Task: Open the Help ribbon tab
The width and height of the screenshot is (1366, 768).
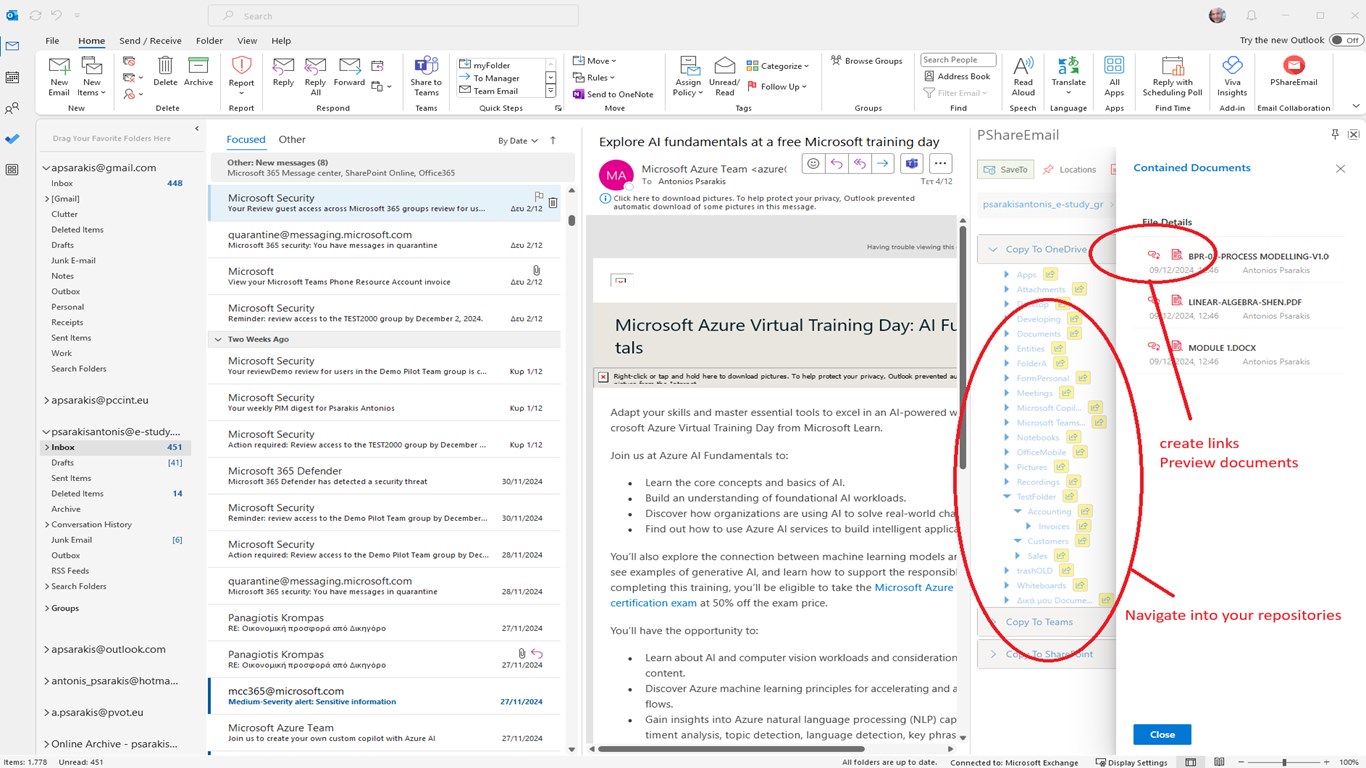Action: (x=281, y=41)
